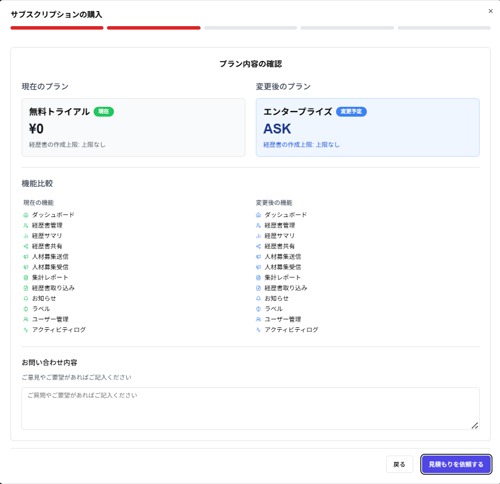500x484 pixels.
Task: Click the 変更後のプラン label
Action: 283,87
